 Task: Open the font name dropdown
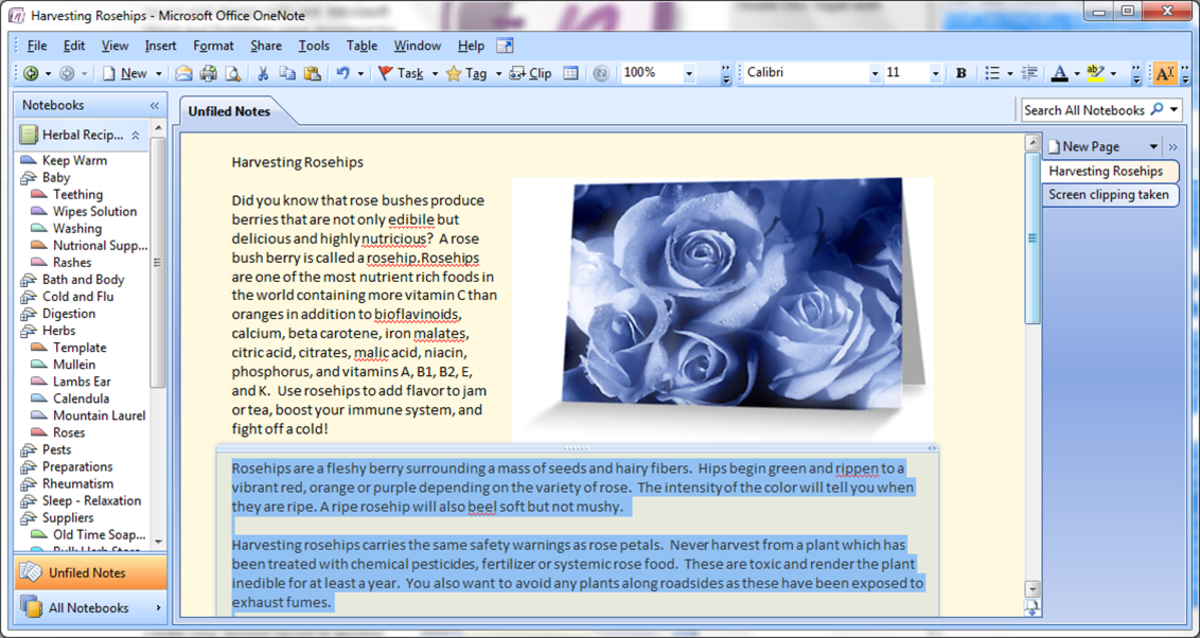click(x=875, y=73)
